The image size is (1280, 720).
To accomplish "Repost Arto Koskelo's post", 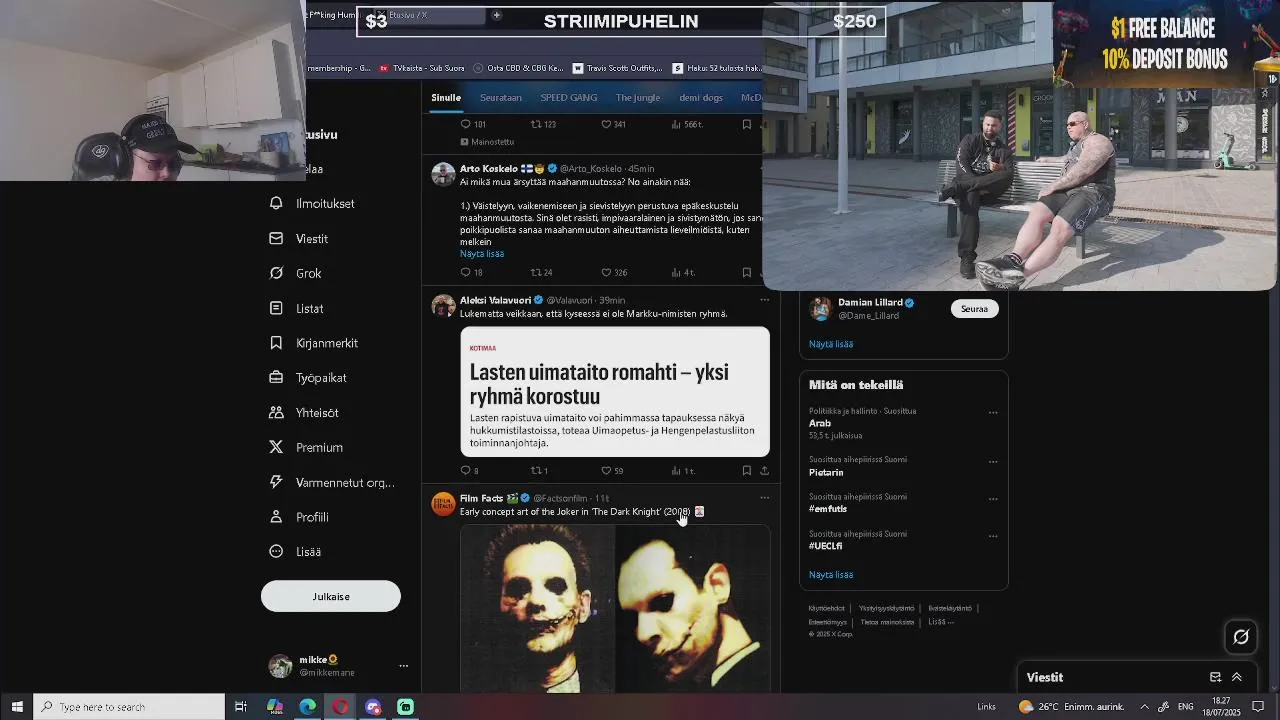I will pos(536,272).
